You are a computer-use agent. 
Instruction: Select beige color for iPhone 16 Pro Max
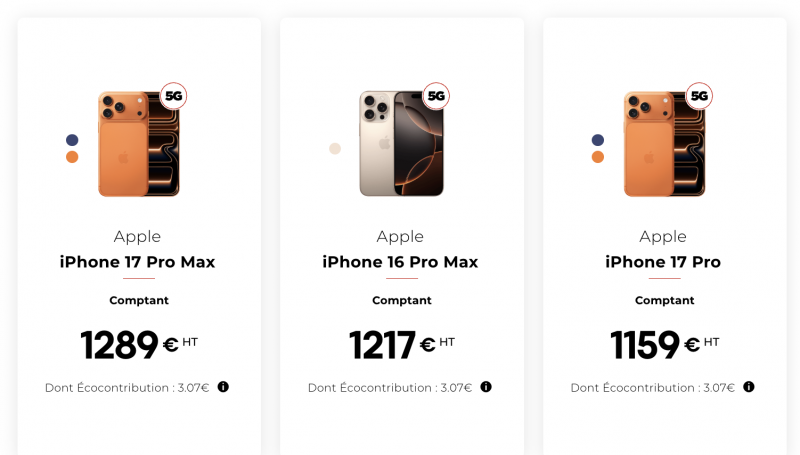[335, 149]
